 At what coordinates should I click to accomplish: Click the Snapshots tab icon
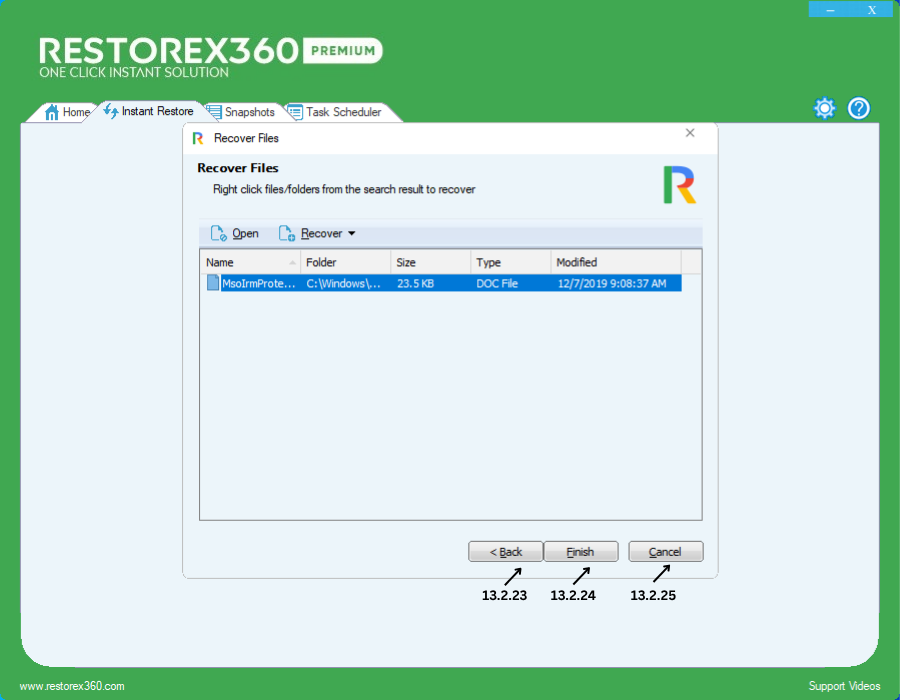point(214,112)
